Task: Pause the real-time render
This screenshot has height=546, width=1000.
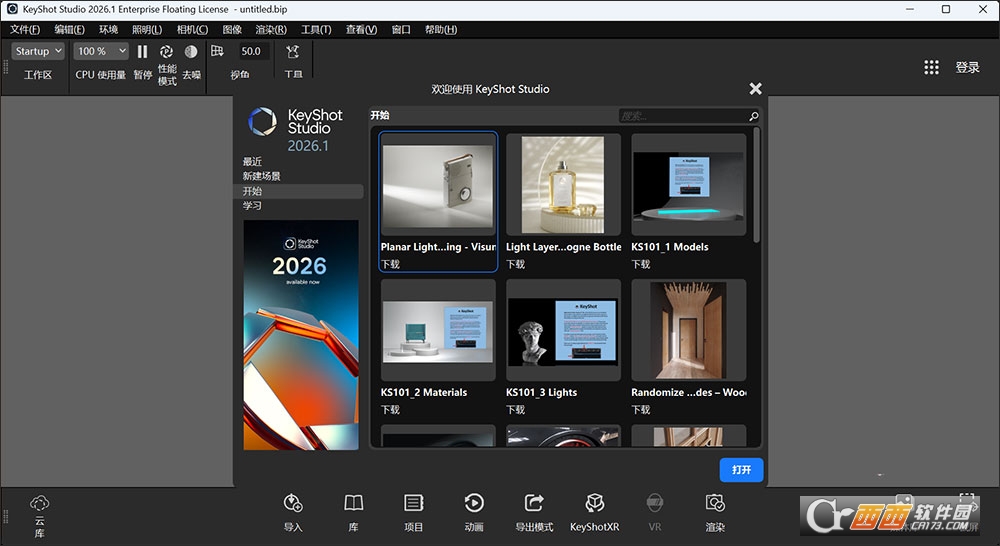Action: (x=142, y=52)
